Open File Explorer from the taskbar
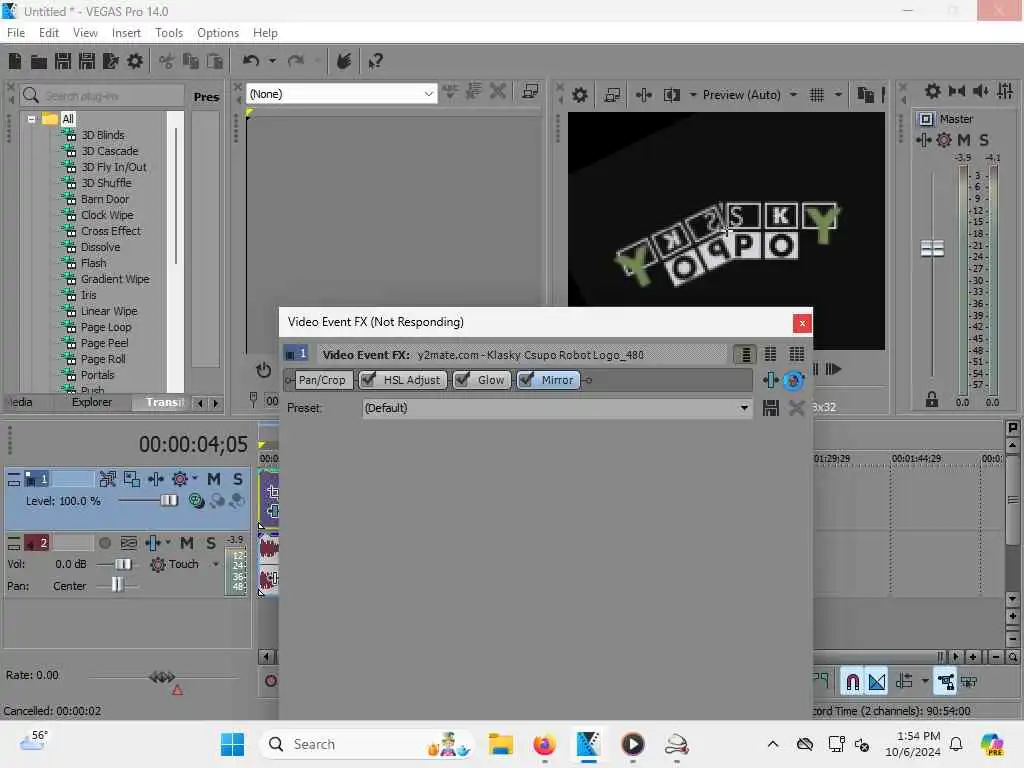Viewport: 1024px width, 768px height. (501, 744)
